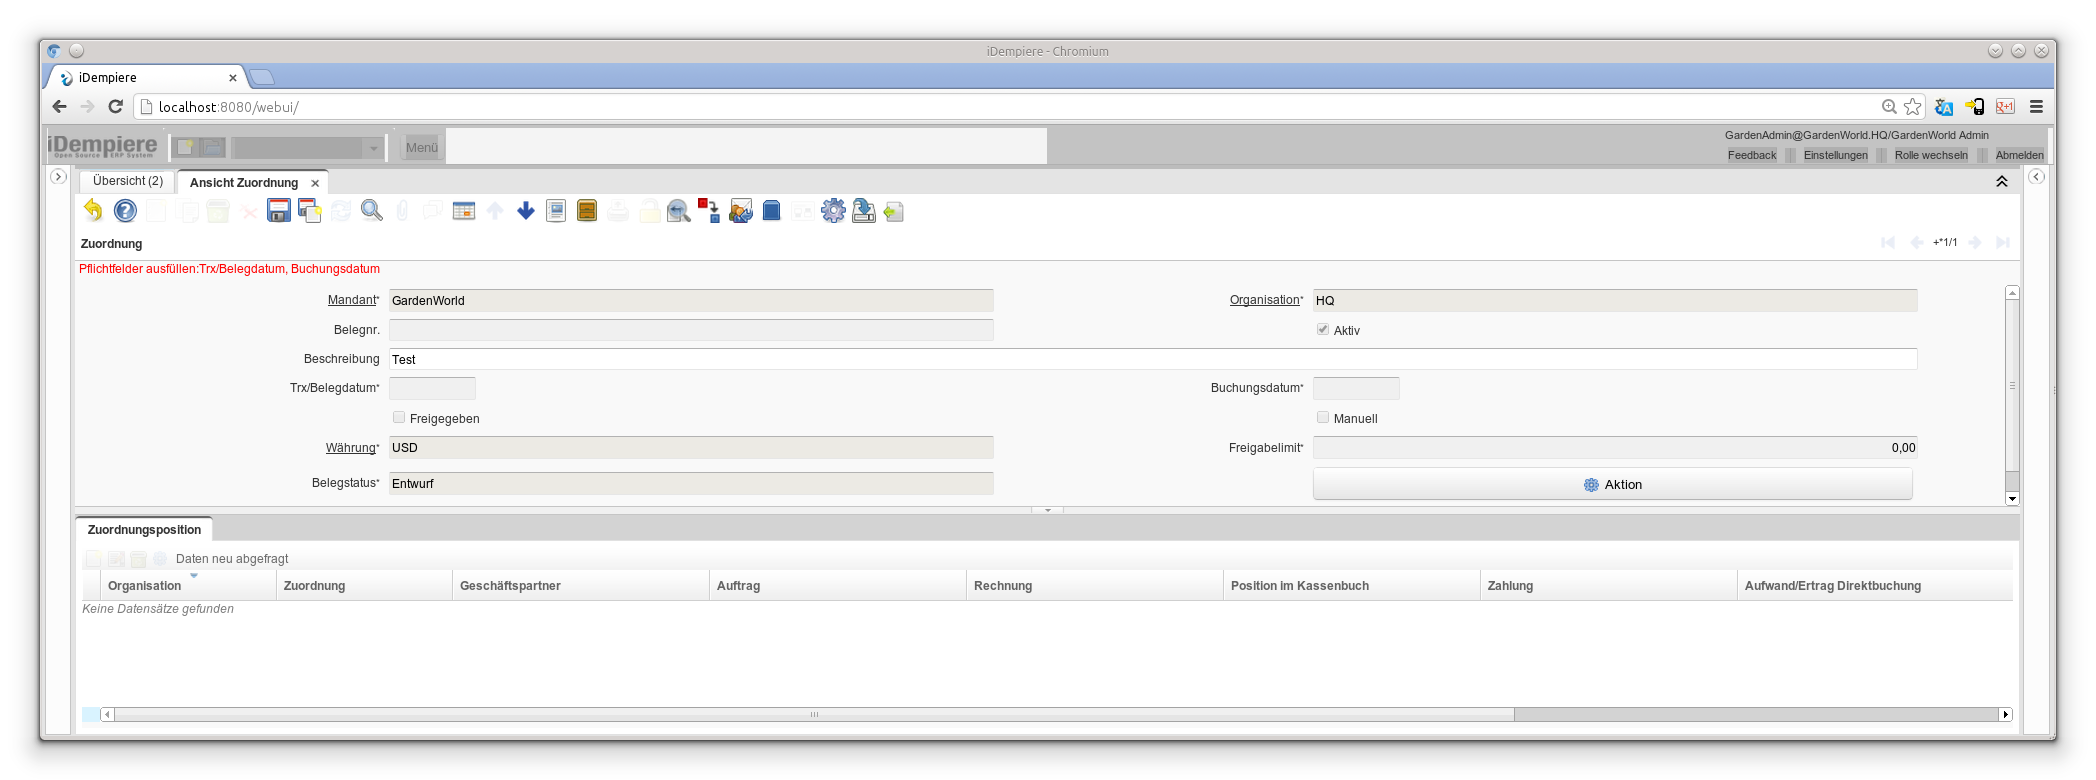Screen dimensions: 2096x780
Task: Click the Buchungsdatum date field
Action: [x=1356, y=388]
